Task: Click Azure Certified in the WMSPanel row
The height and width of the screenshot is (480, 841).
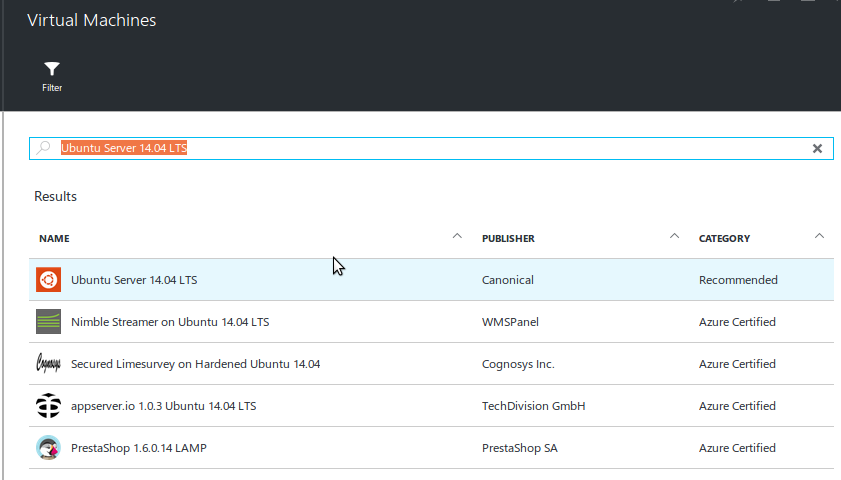Action: (737, 322)
